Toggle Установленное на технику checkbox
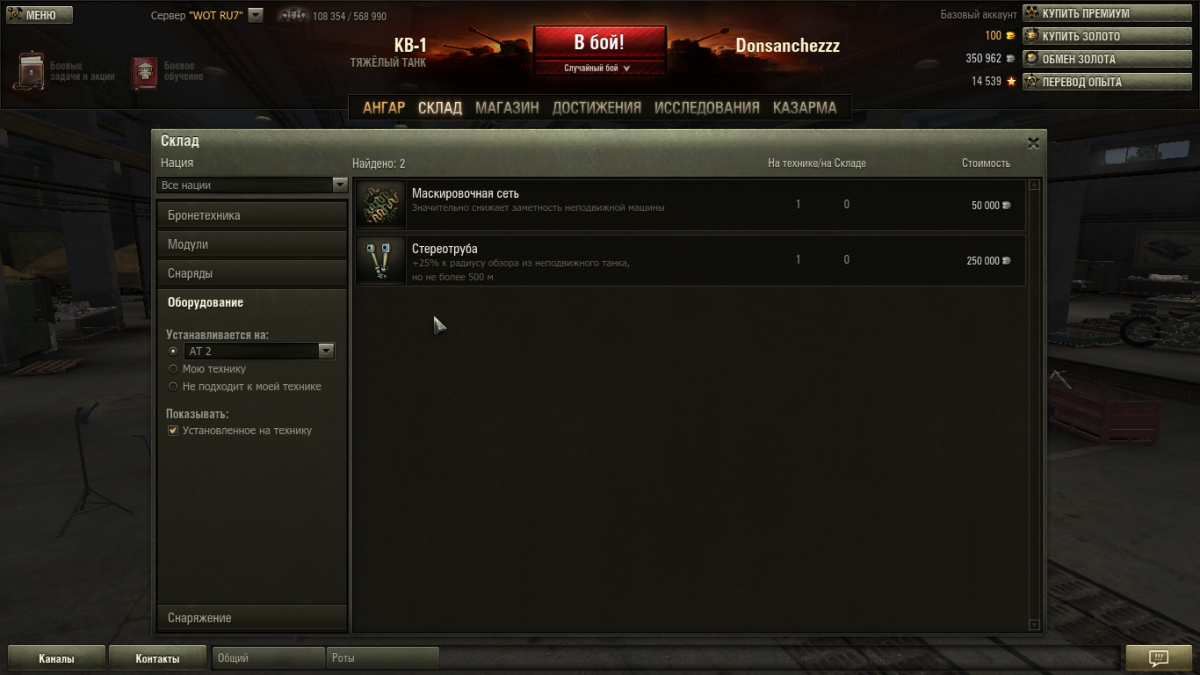Image resolution: width=1200 pixels, height=675 pixels. (x=173, y=431)
